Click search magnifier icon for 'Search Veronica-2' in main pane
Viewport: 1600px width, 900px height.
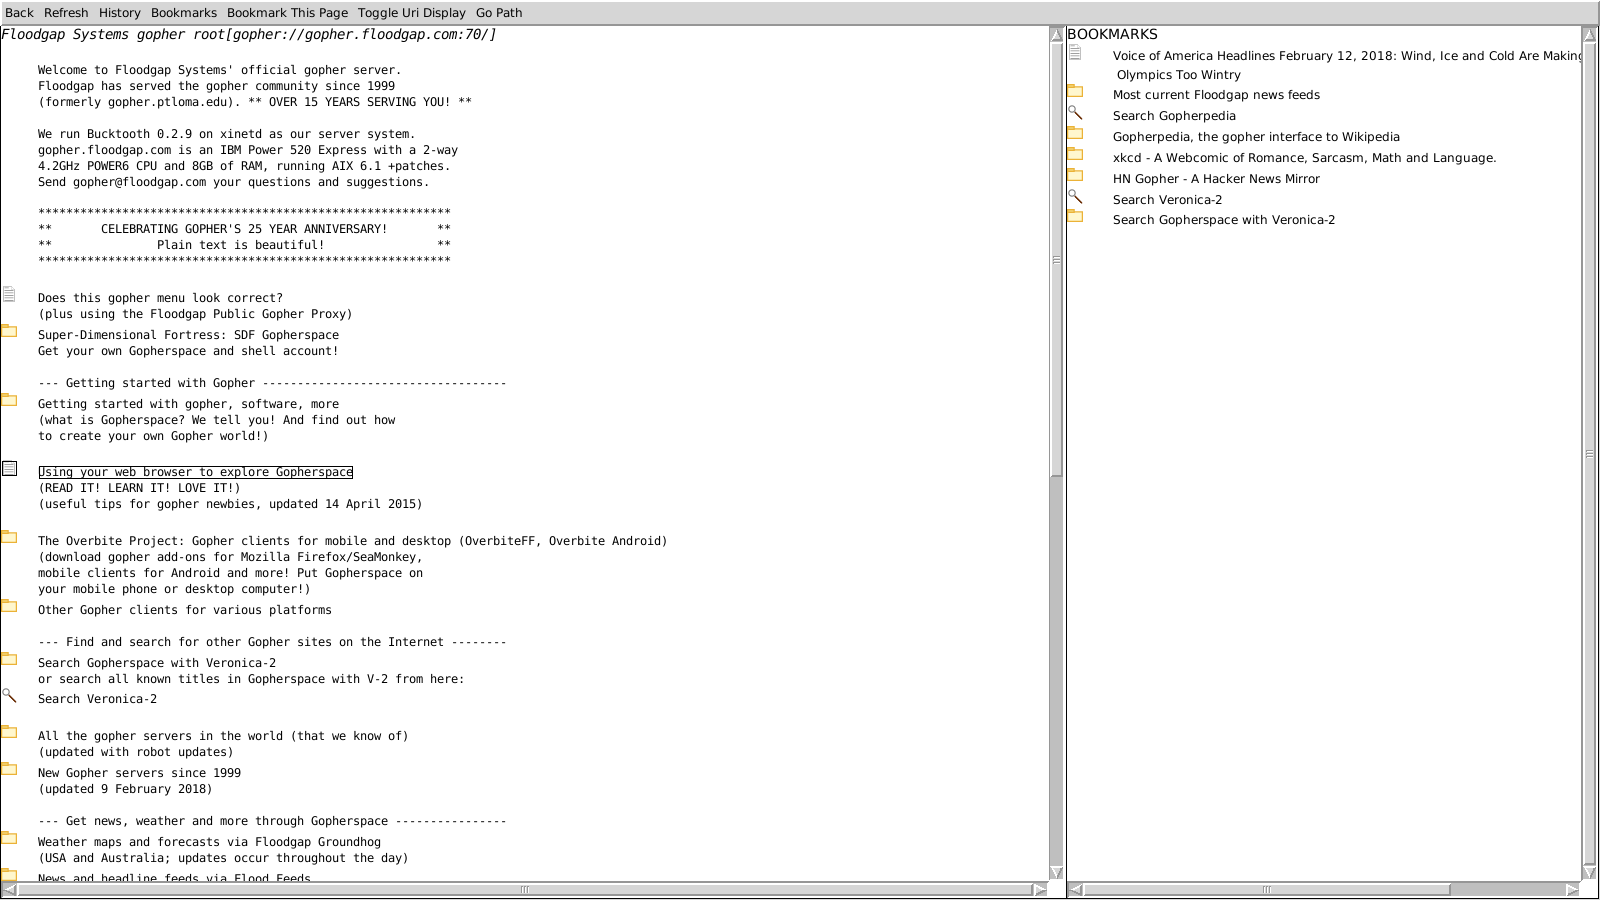9,695
